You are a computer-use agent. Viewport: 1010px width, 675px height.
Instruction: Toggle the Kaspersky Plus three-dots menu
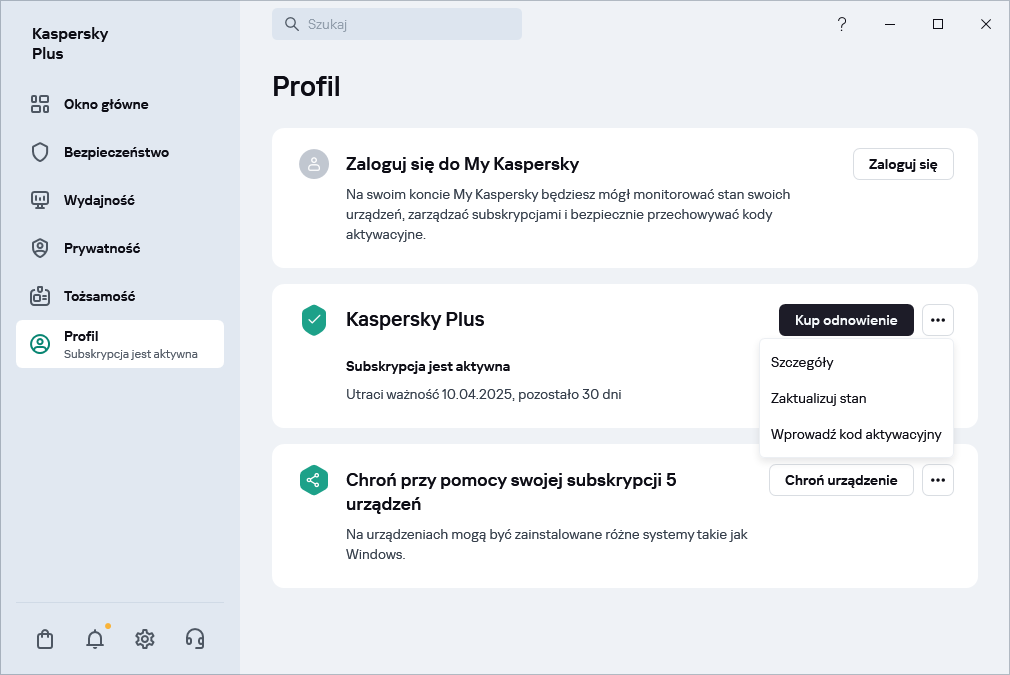937,320
